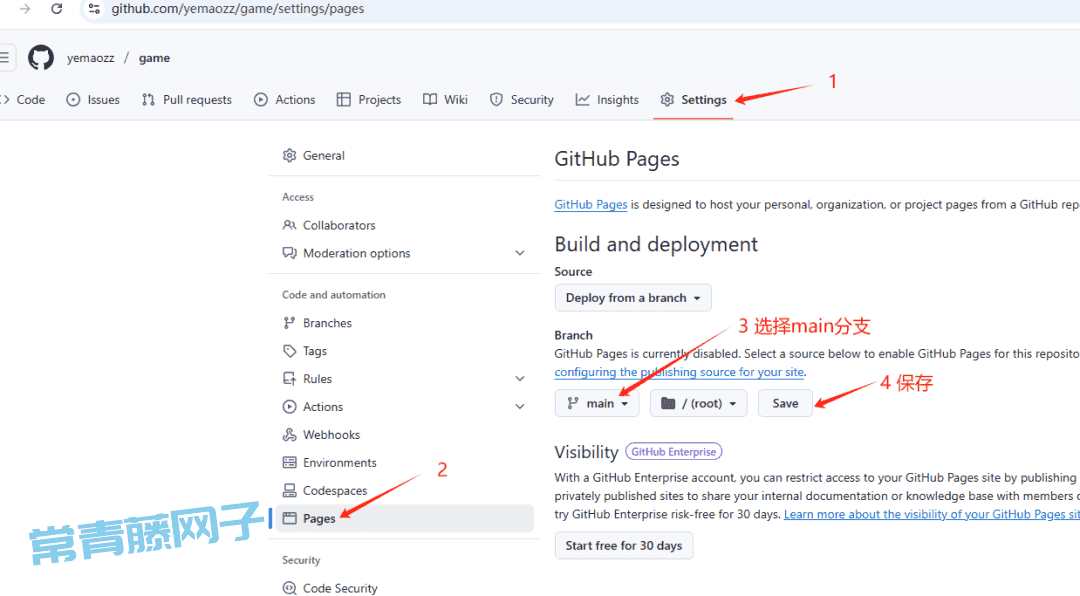Viewport: 1080px width, 596px height.
Task: Open Learn more about visibility link
Action: click(x=932, y=515)
